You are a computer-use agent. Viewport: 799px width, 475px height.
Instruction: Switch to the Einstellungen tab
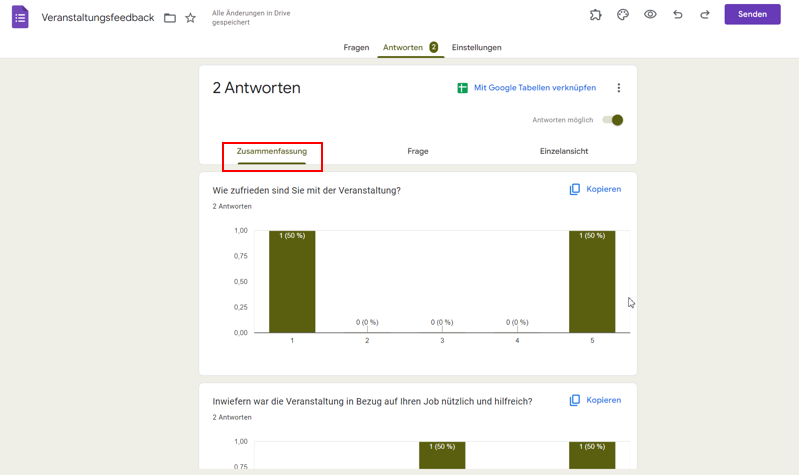pos(476,48)
